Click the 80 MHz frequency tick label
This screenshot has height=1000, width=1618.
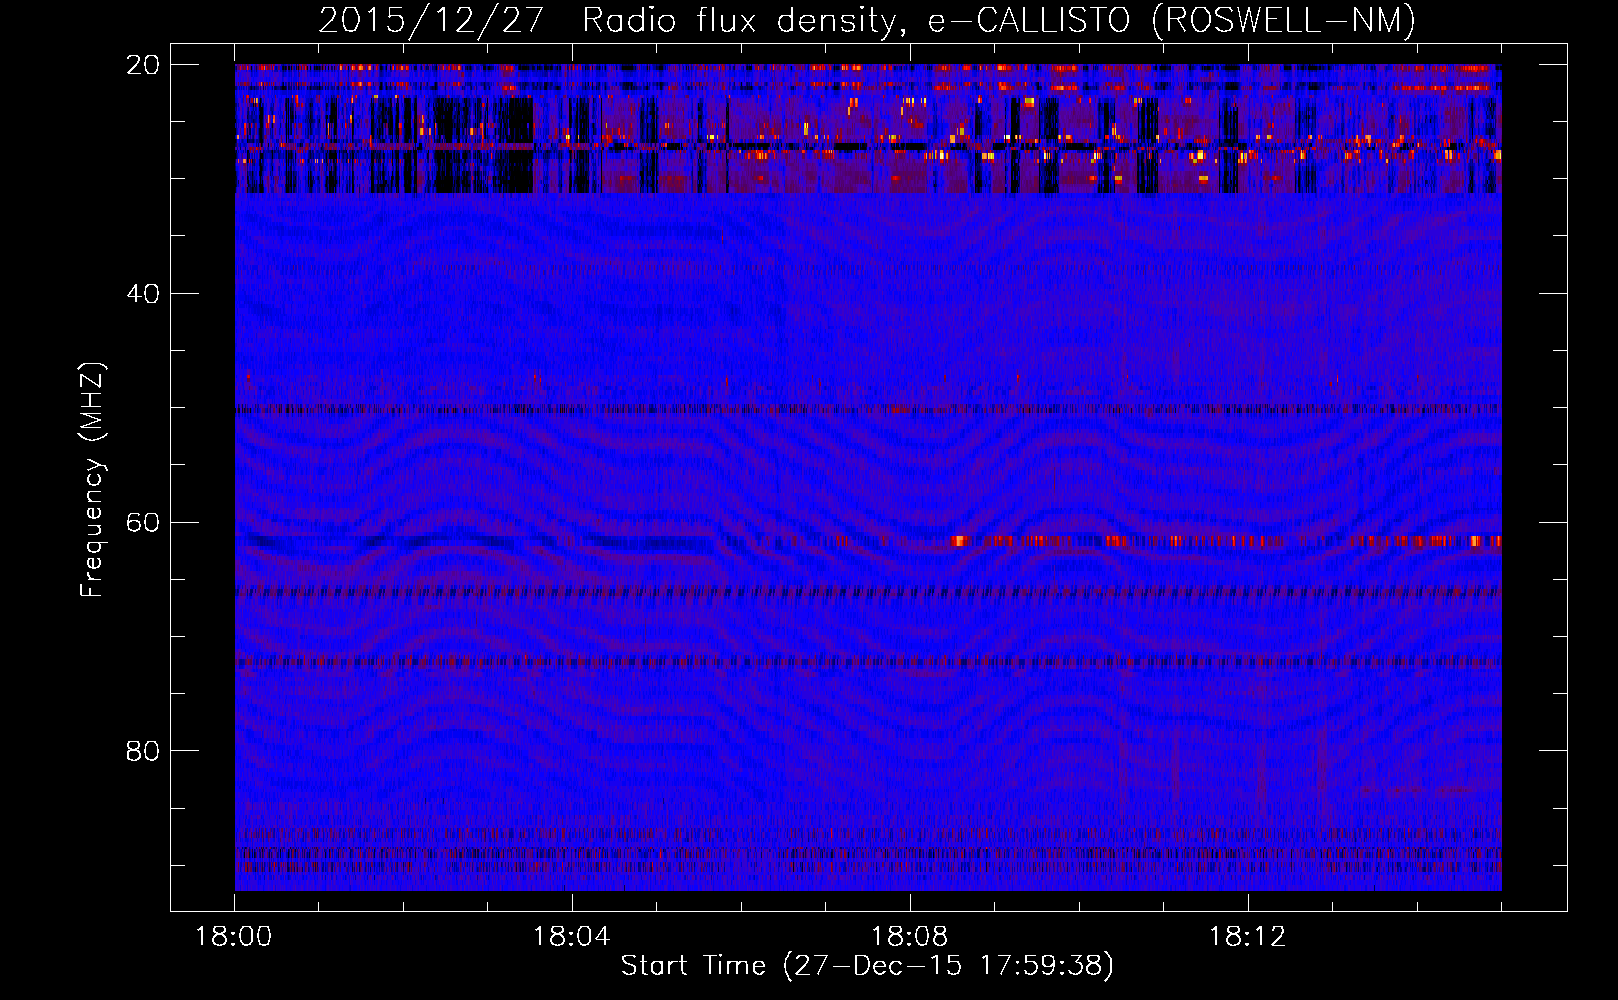pyautogui.click(x=143, y=751)
